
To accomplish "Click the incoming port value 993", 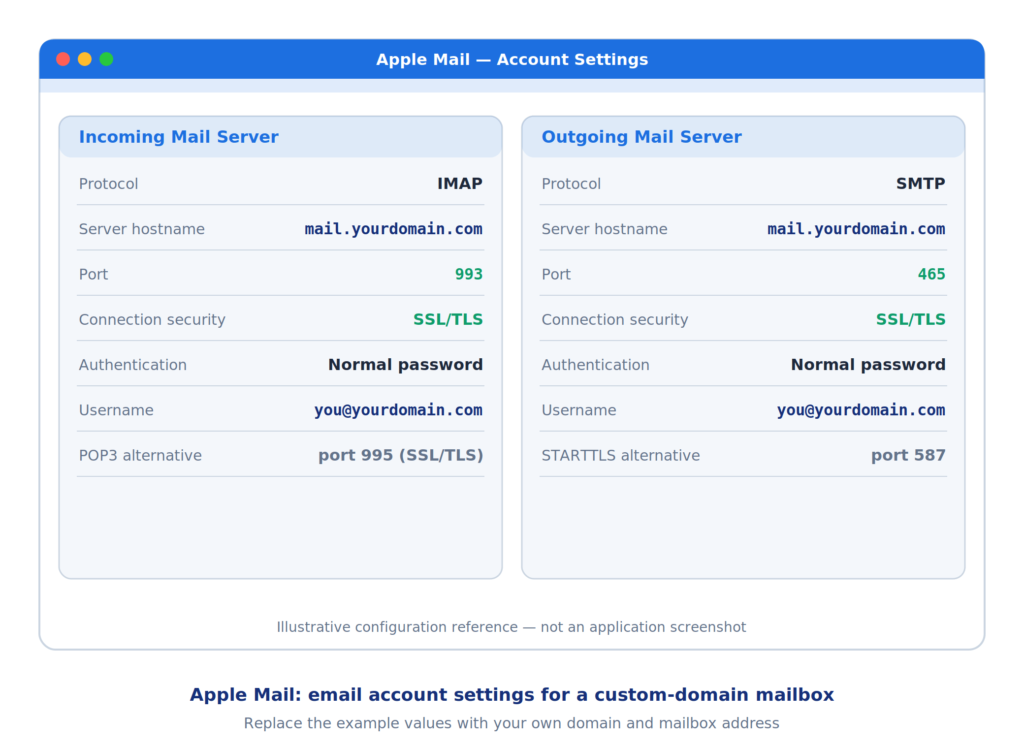I will click(469, 274).
